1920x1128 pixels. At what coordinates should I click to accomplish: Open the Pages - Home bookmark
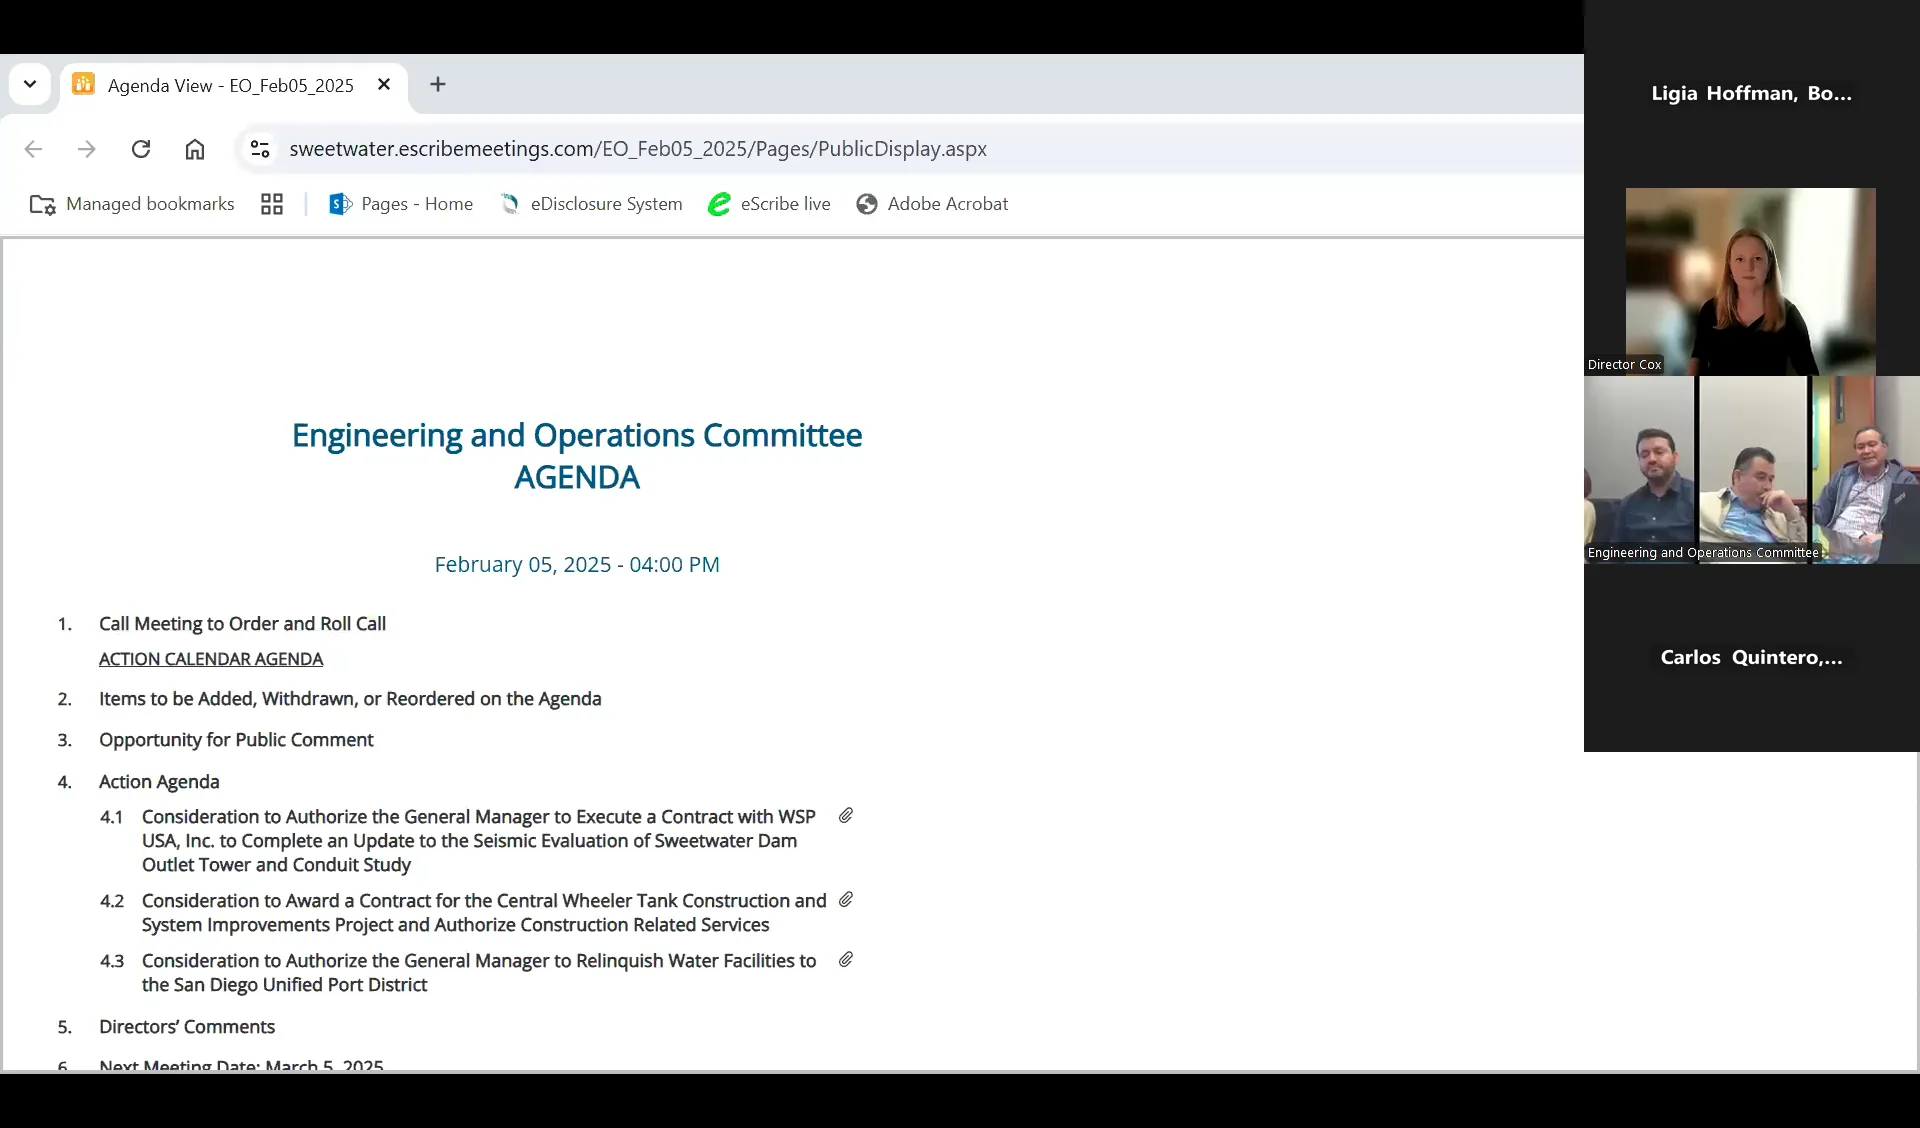point(401,203)
